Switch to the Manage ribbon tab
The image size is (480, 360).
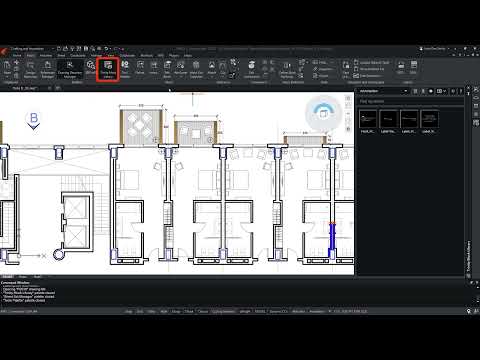[x=96, y=56]
